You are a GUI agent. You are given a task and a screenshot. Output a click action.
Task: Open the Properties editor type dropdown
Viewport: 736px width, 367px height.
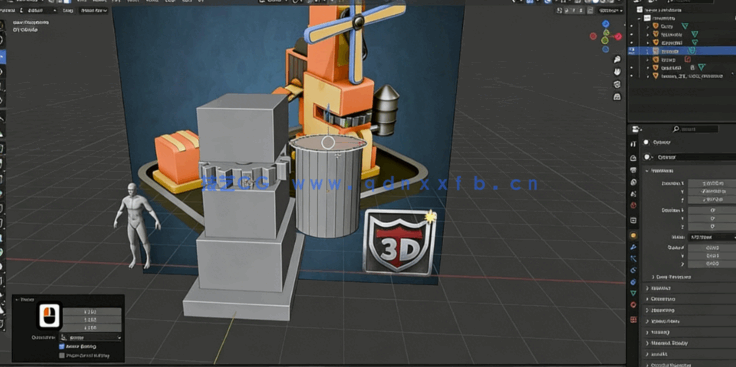tap(636, 129)
